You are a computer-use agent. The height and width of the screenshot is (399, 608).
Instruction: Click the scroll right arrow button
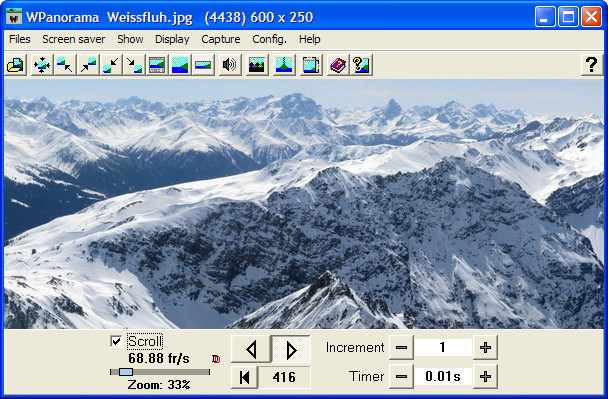pos(291,349)
